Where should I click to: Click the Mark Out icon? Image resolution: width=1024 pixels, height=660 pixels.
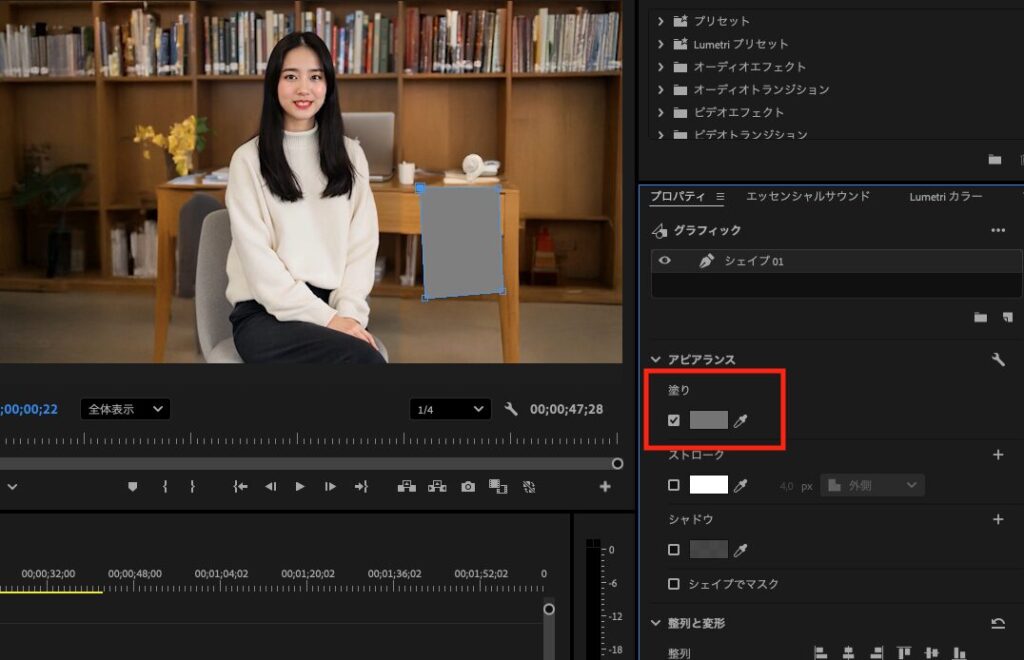[x=192, y=487]
